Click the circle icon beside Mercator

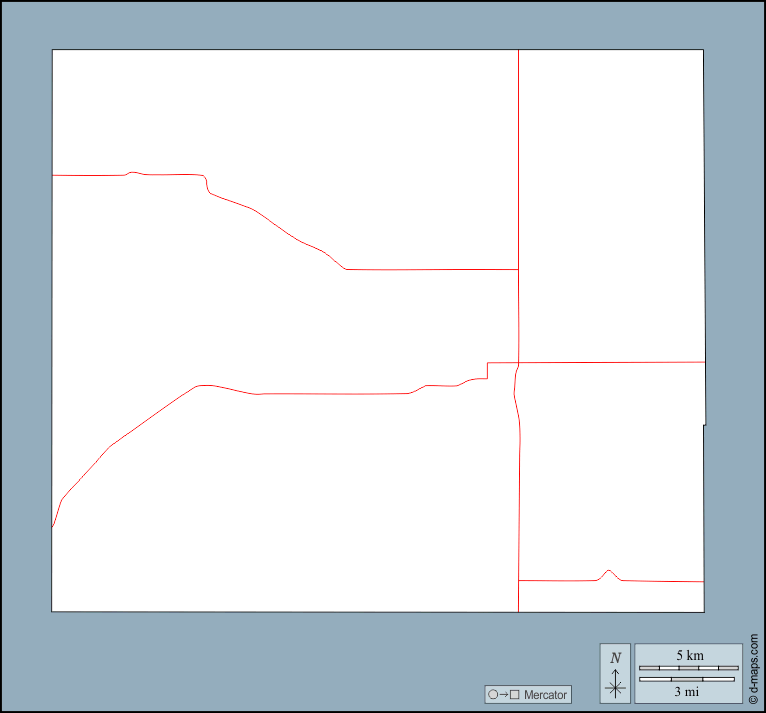coord(492,694)
